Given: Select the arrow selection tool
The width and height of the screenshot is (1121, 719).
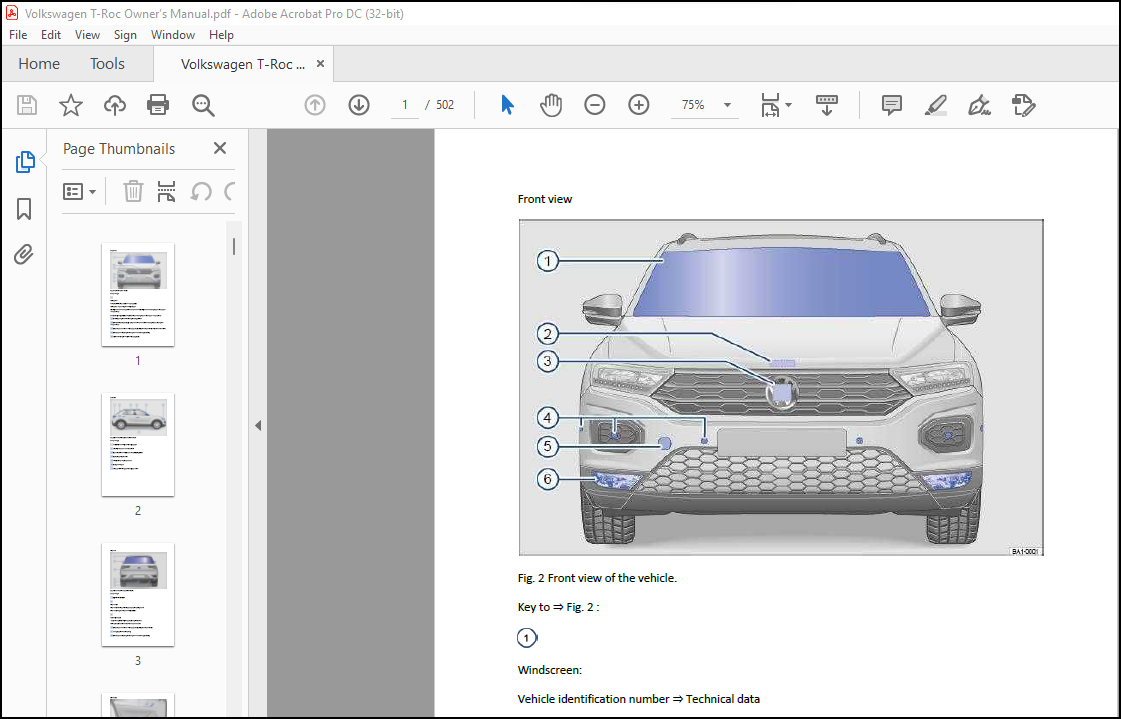Looking at the screenshot, I should (508, 105).
